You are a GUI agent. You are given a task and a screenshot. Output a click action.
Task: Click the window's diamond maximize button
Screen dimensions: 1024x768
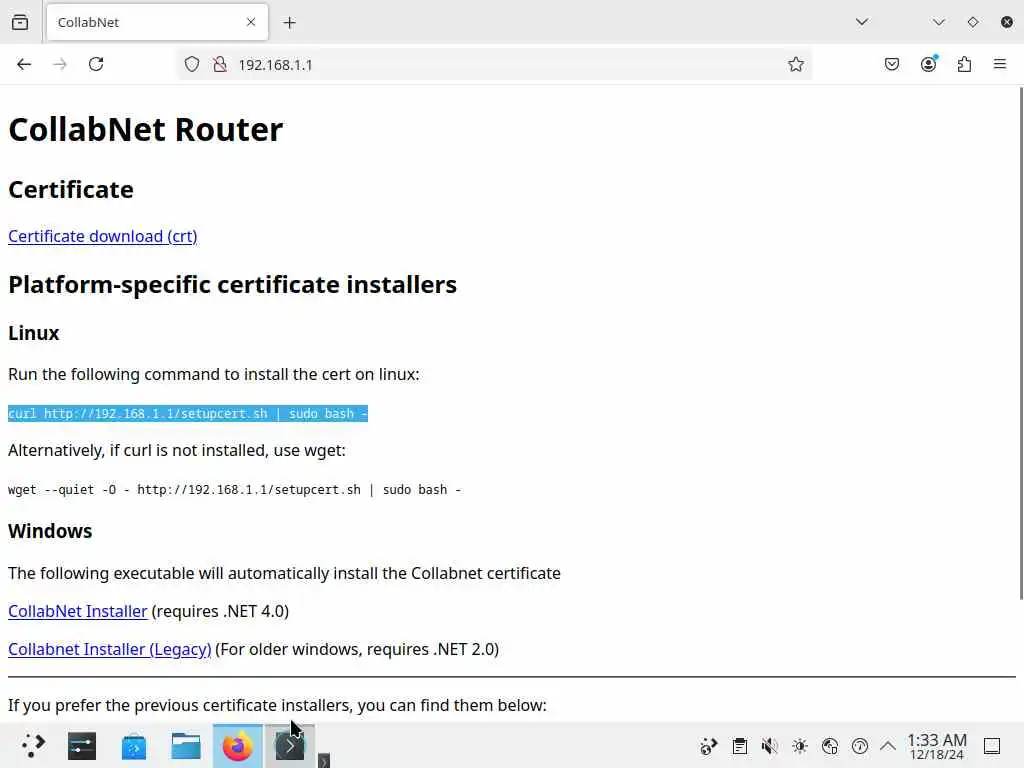pos(972,22)
